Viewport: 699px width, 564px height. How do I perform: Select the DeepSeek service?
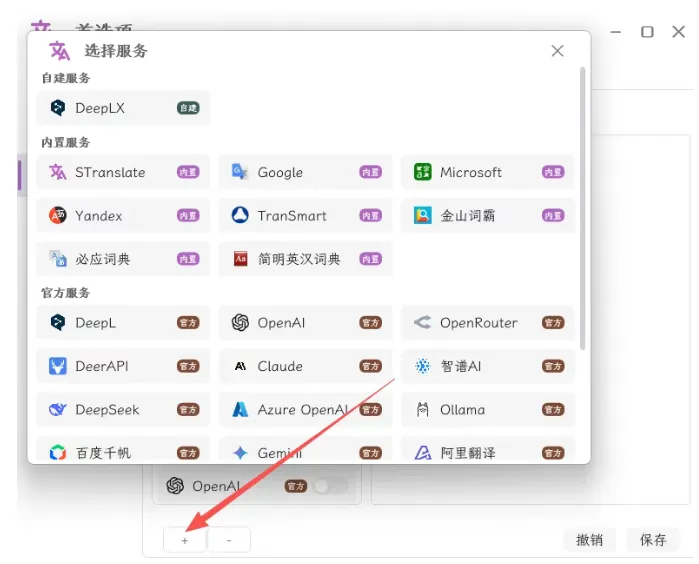123,410
